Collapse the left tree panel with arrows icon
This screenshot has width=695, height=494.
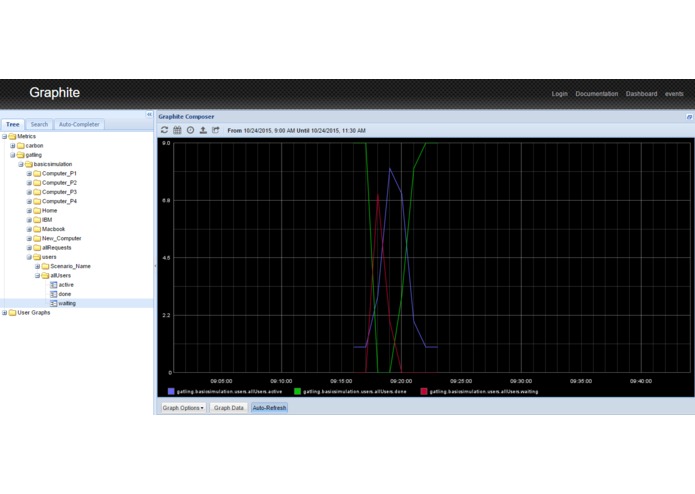point(149,115)
